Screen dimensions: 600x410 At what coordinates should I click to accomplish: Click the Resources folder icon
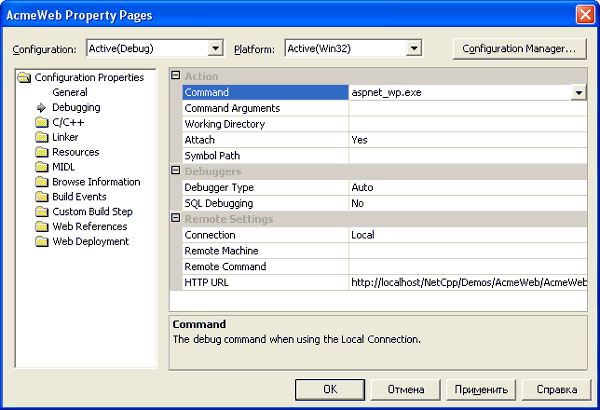[x=42, y=152]
